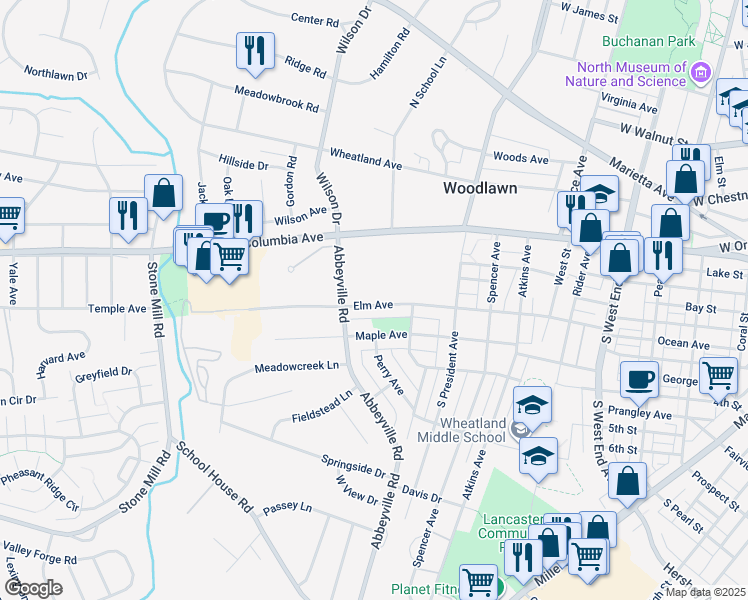Click the shopping bag marker above Stone Mill Rd
748x600 pixels.
point(164,195)
